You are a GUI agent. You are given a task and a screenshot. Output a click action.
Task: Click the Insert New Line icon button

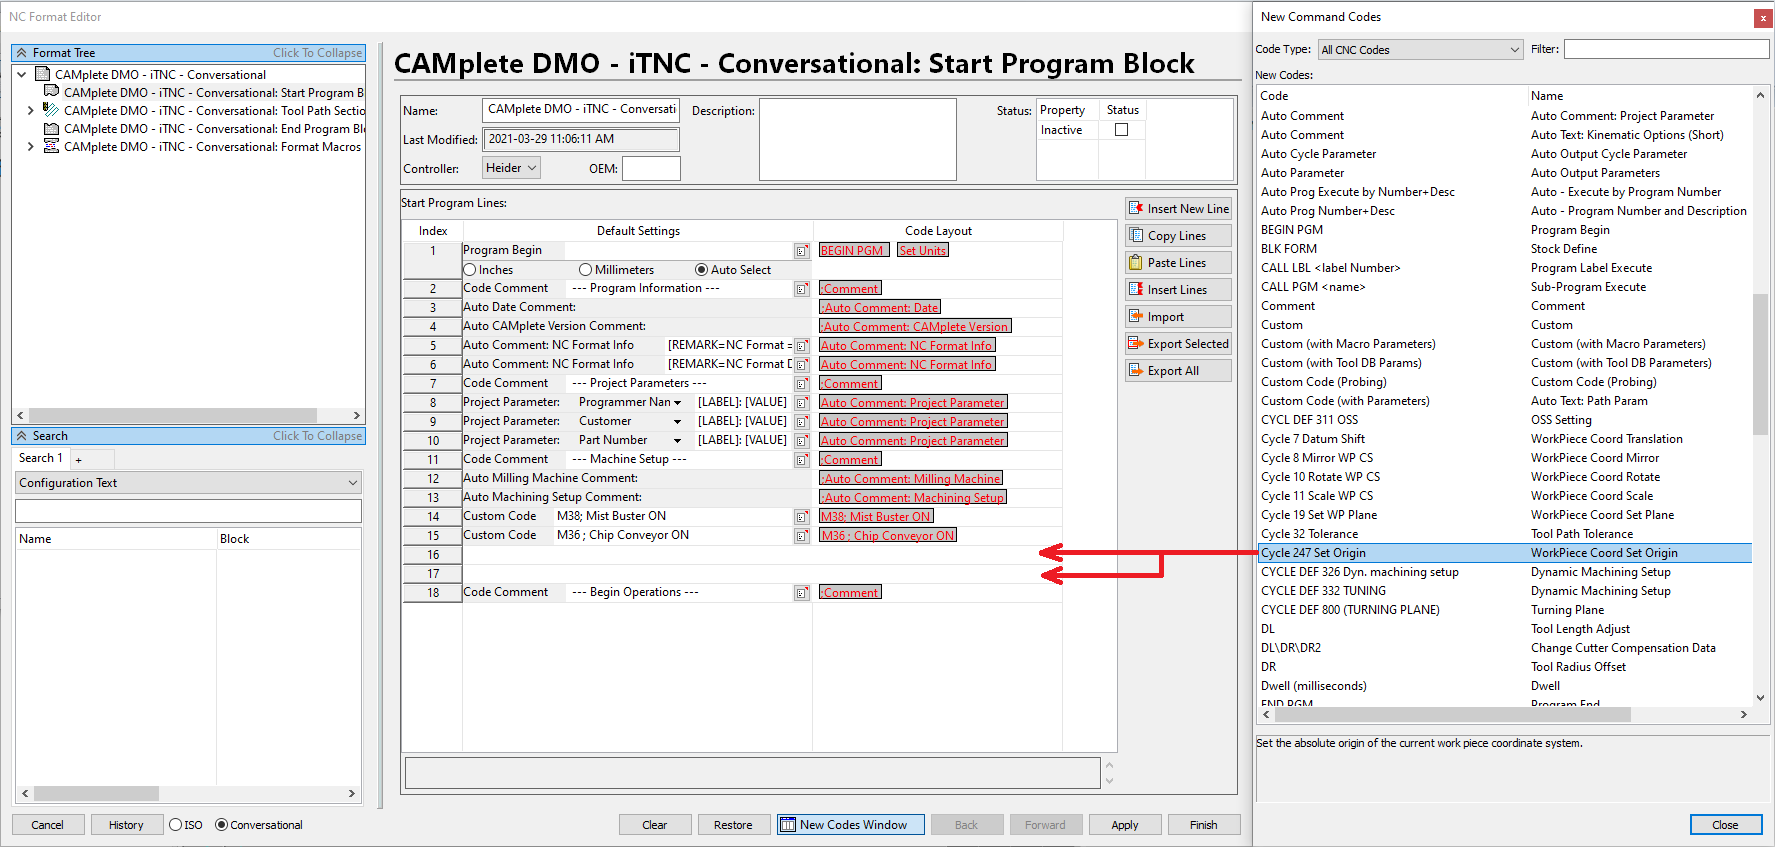click(x=1178, y=209)
